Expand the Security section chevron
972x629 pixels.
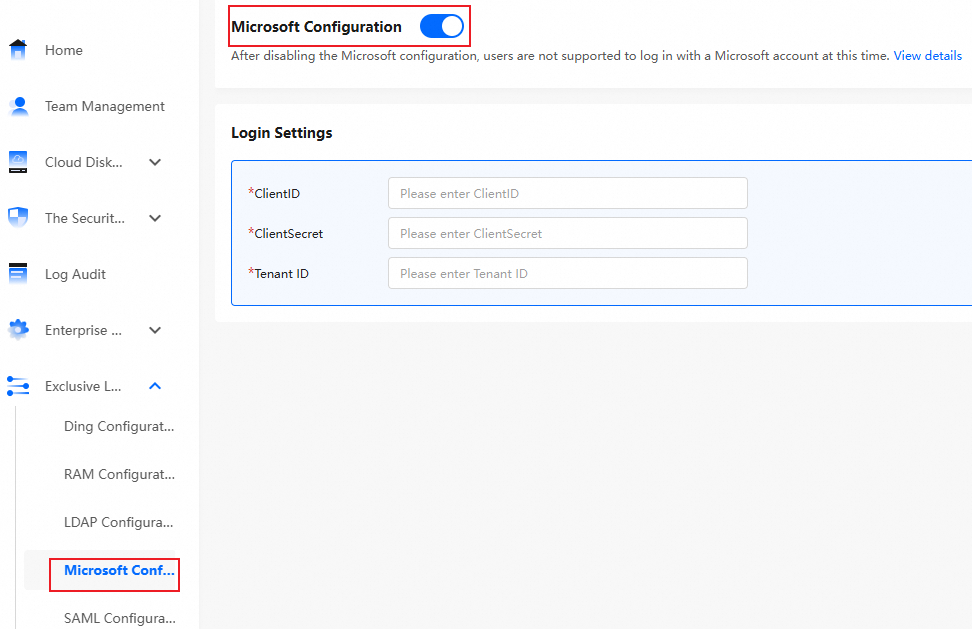(155, 218)
